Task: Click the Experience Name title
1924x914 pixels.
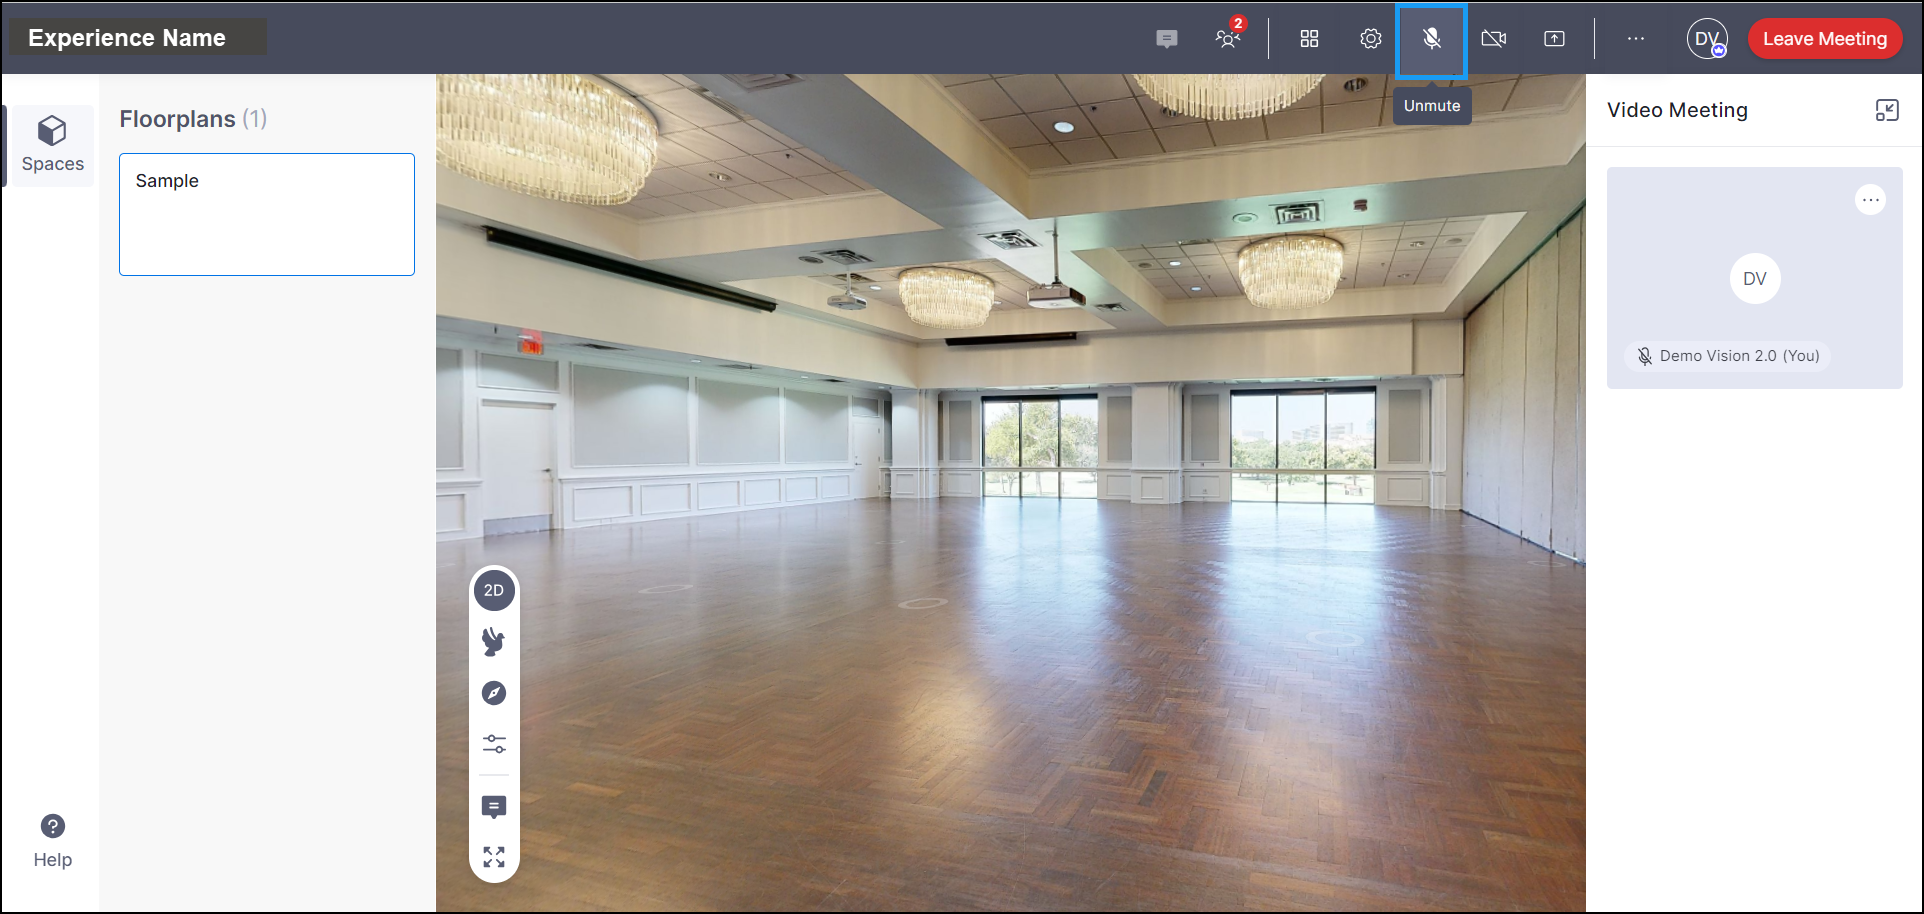Action: pos(127,38)
